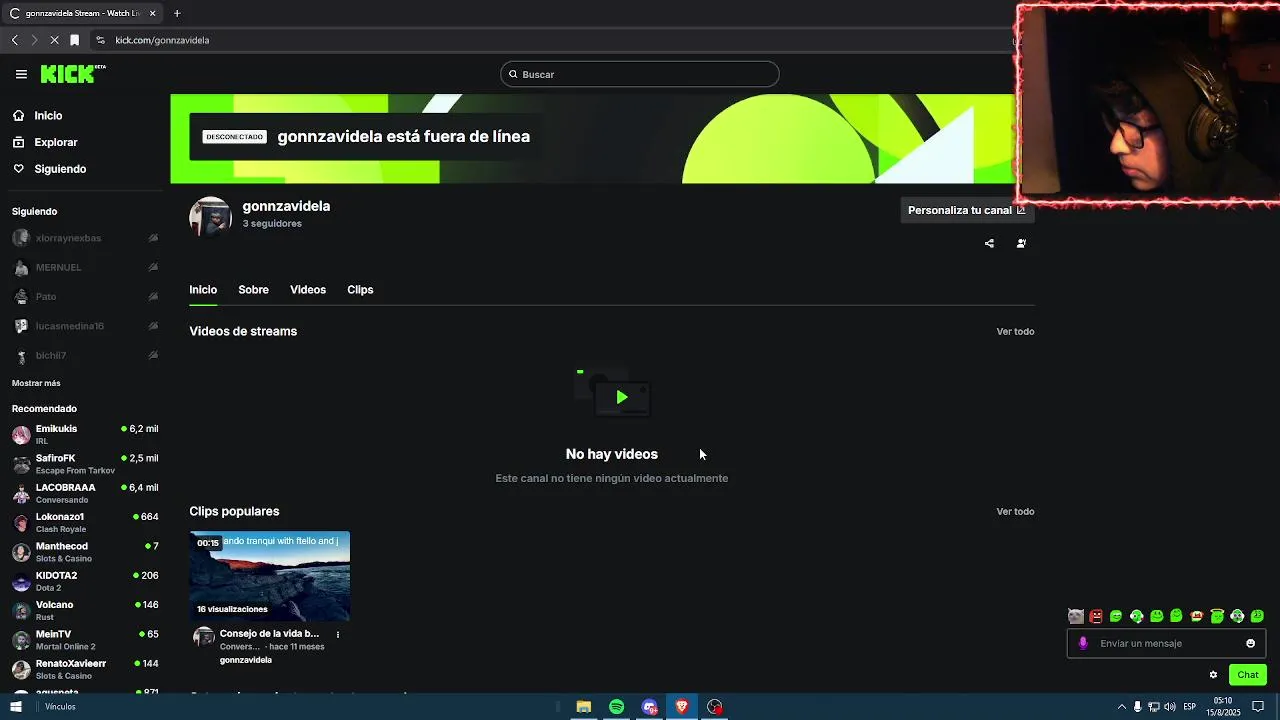1280x720 pixels.
Task: Open Discord from taskbar
Action: coord(650,707)
